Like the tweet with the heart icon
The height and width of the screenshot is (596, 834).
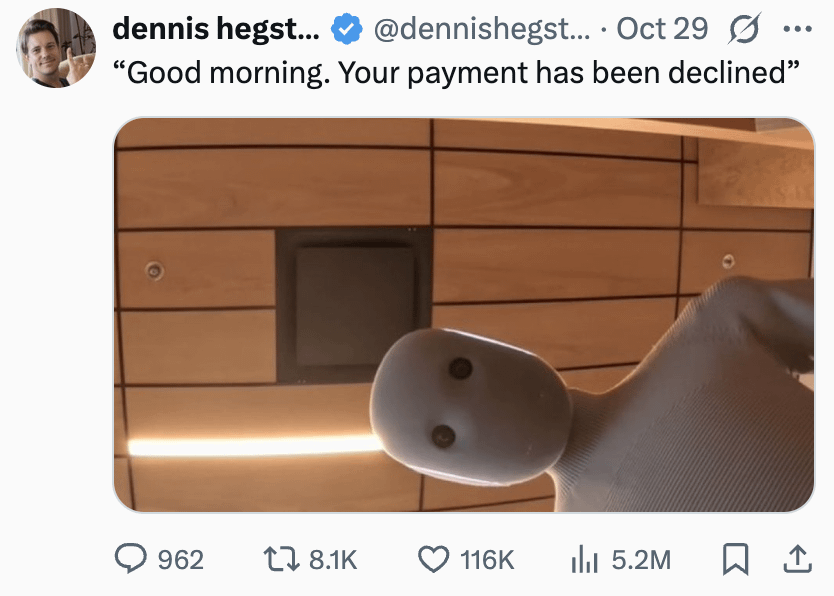[x=433, y=559]
